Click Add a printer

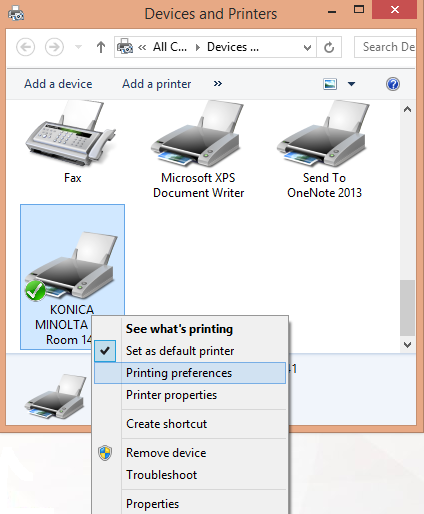(157, 84)
